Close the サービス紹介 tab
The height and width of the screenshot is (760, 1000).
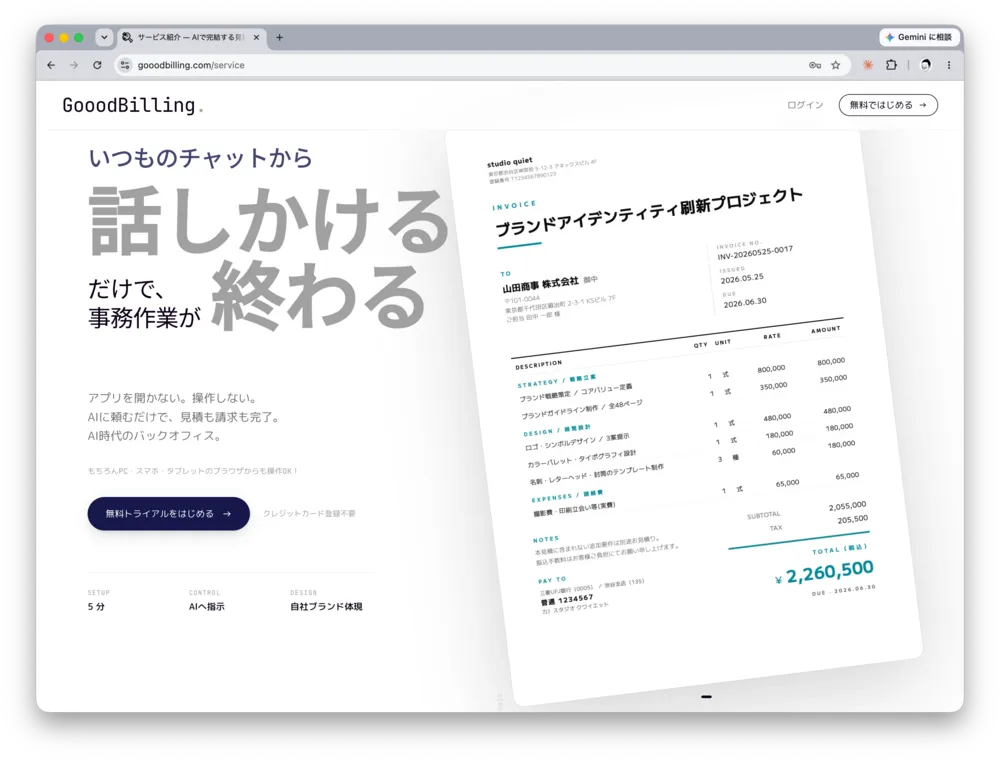[x=256, y=38]
